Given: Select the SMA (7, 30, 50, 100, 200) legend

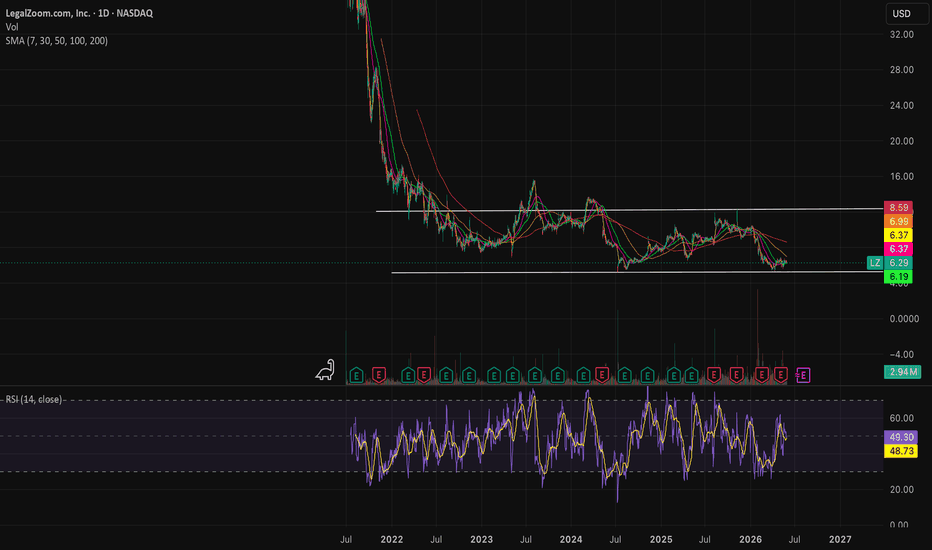Looking at the screenshot, I should [x=56, y=41].
